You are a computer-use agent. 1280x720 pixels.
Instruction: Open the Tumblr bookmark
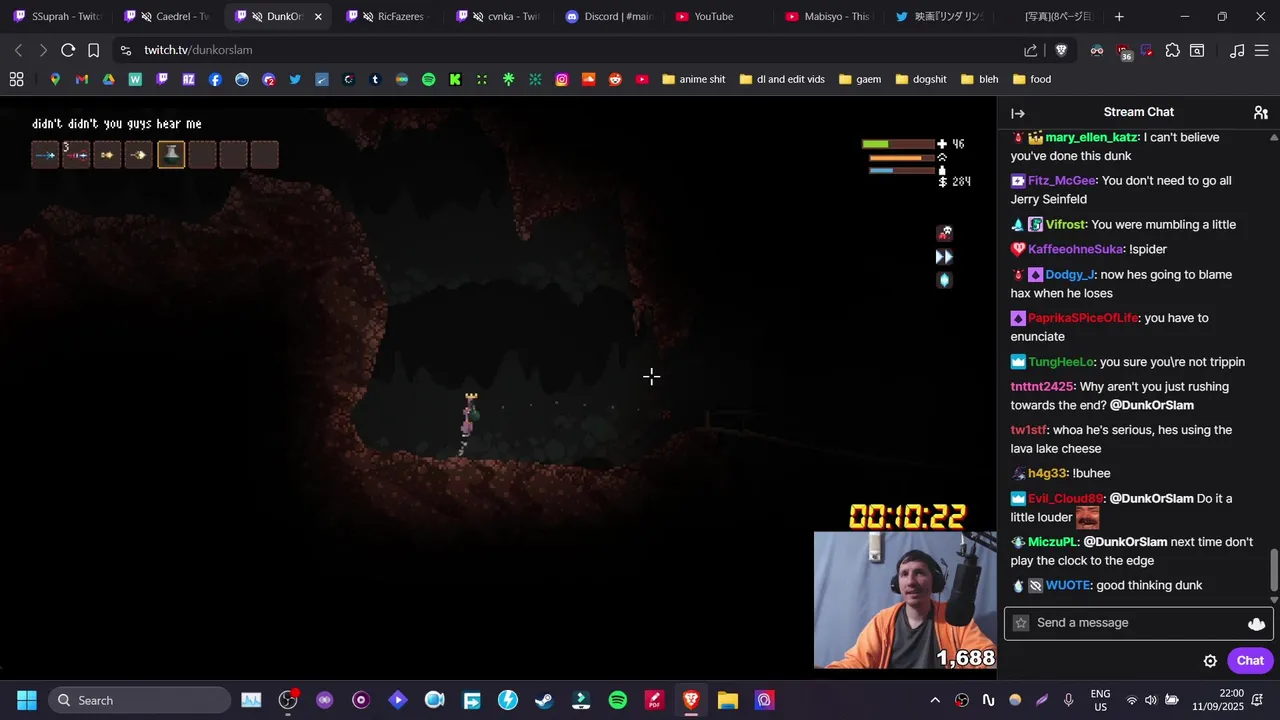coord(375,79)
